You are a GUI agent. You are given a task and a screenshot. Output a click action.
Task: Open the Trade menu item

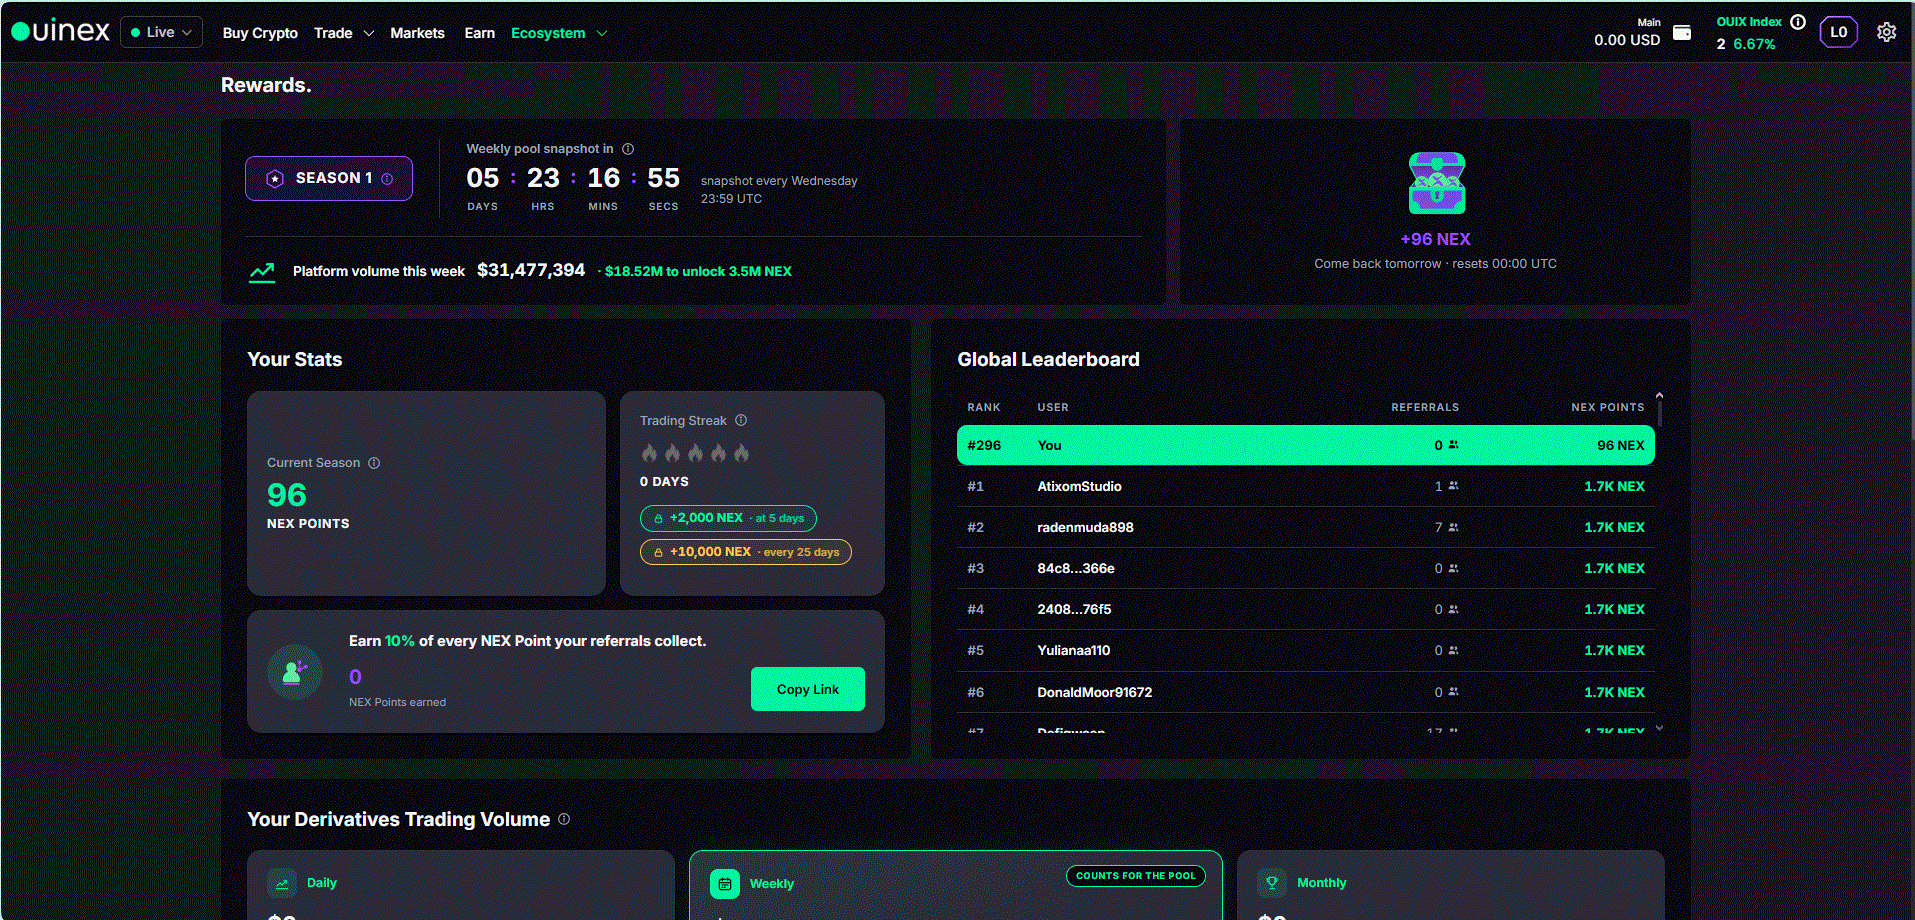coord(333,33)
